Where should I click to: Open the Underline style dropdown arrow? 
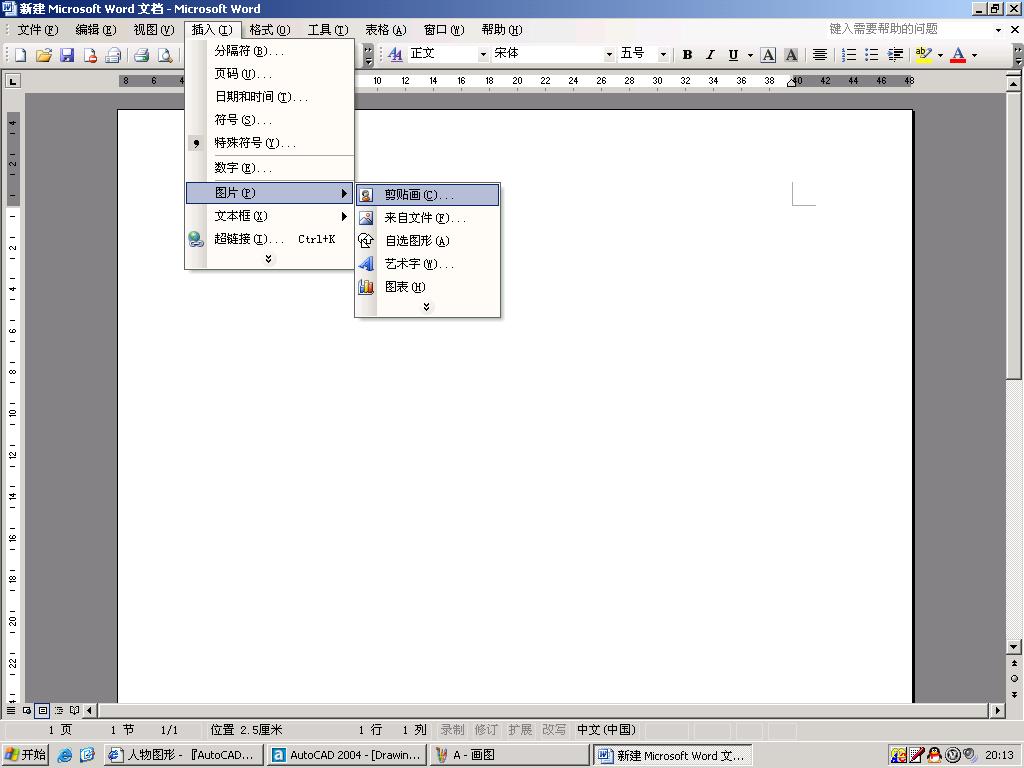[x=750, y=56]
